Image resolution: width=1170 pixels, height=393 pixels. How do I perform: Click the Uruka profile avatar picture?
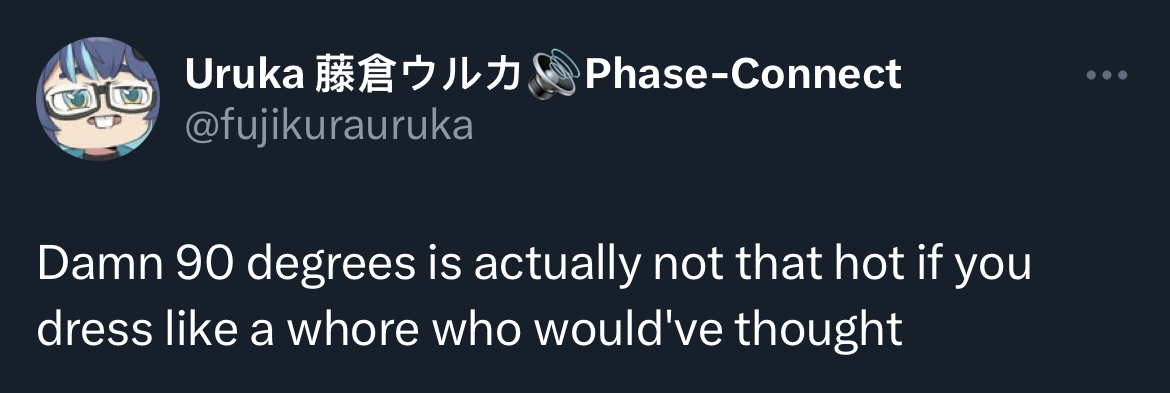click(x=98, y=98)
